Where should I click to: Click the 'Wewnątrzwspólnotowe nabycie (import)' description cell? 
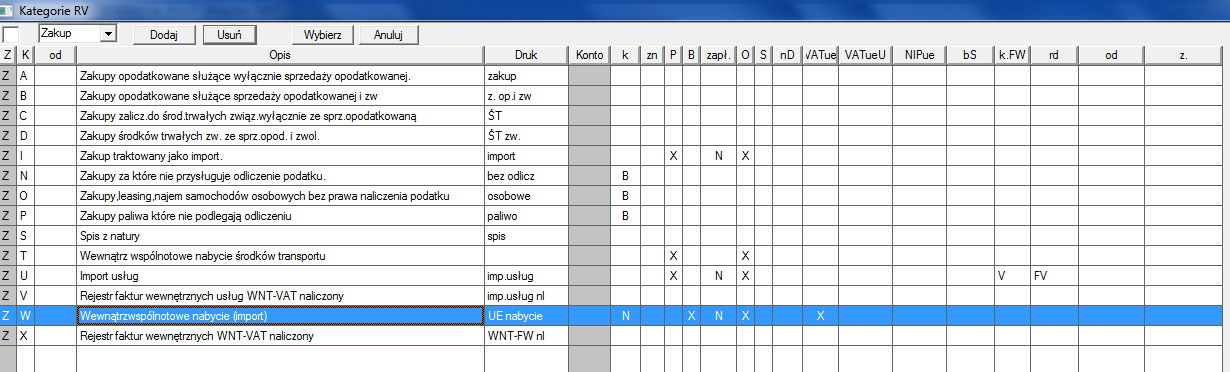279,315
